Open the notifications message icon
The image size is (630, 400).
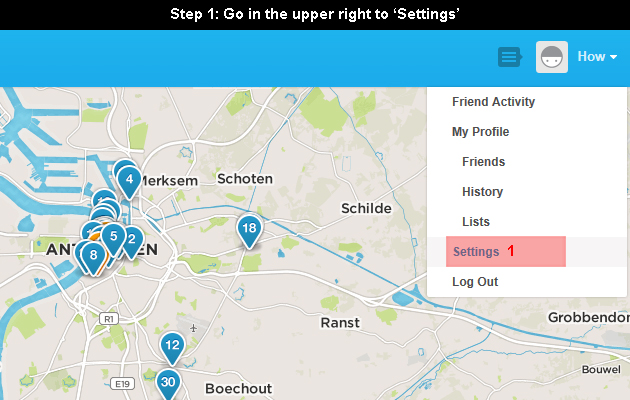(510, 57)
